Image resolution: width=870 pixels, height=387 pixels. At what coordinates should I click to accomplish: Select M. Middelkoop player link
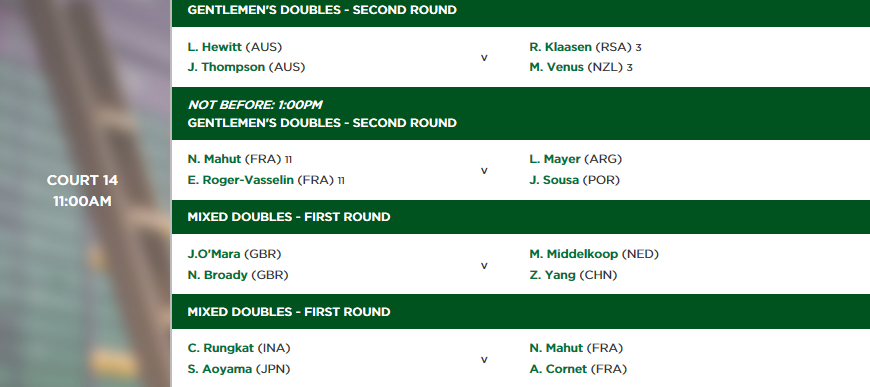pos(573,254)
